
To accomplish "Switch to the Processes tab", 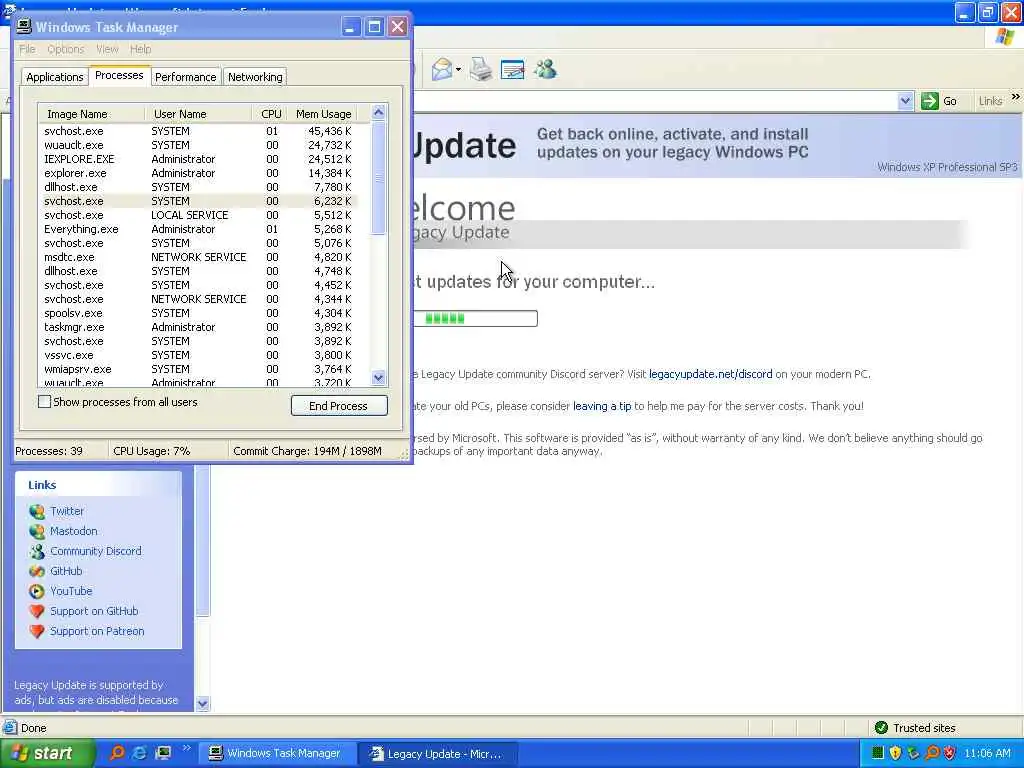I will click(x=119, y=75).
